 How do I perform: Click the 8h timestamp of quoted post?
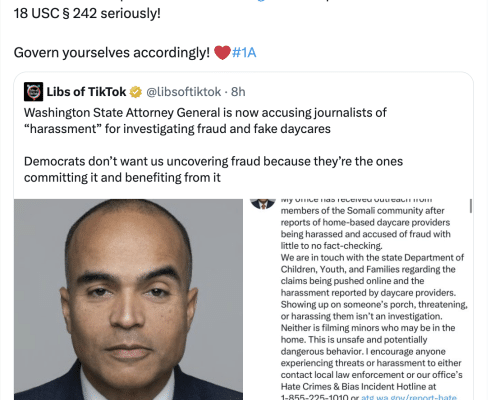pyautogui.click(x=238, y=92)
